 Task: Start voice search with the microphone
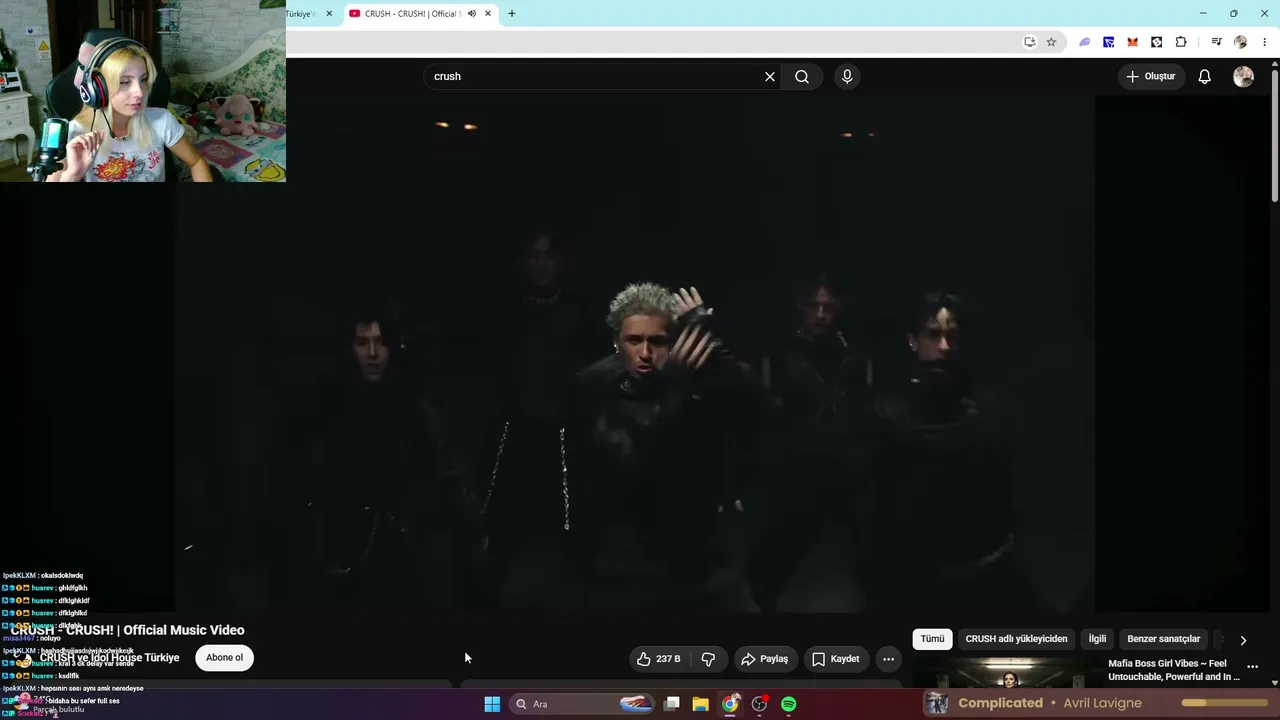tap(847, 77)
